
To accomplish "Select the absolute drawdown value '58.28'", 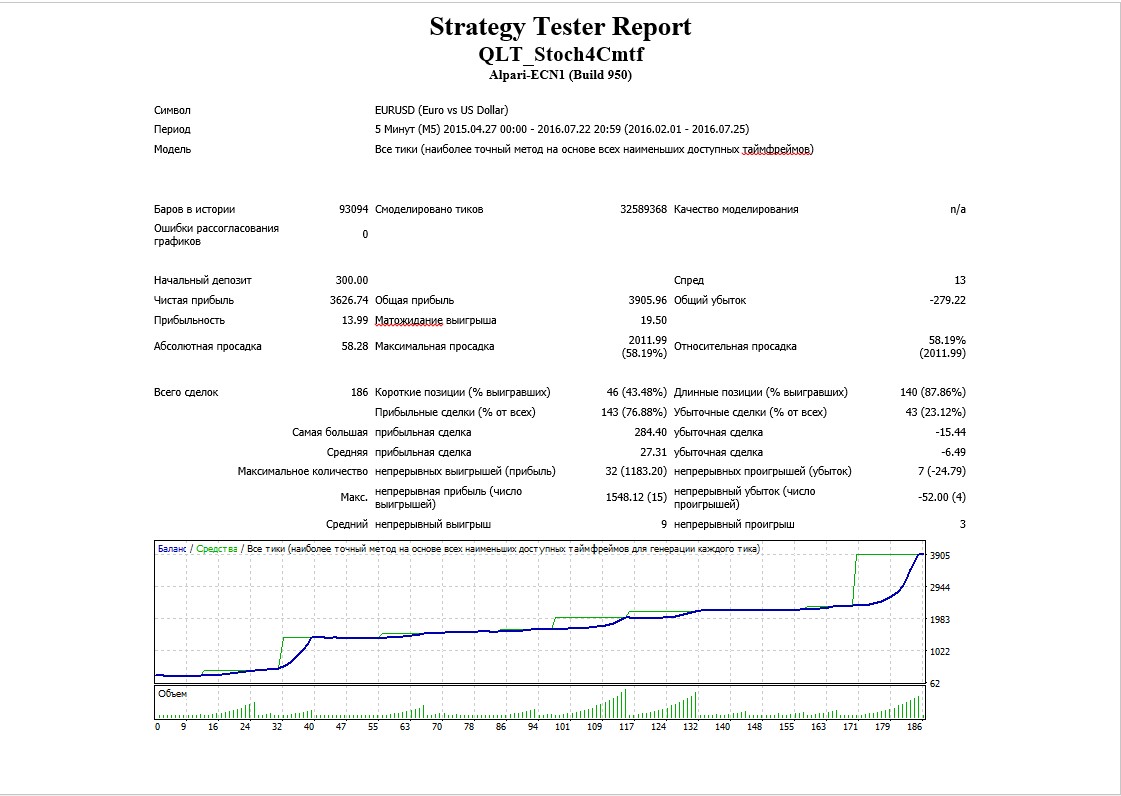I will tap(355, 346).
